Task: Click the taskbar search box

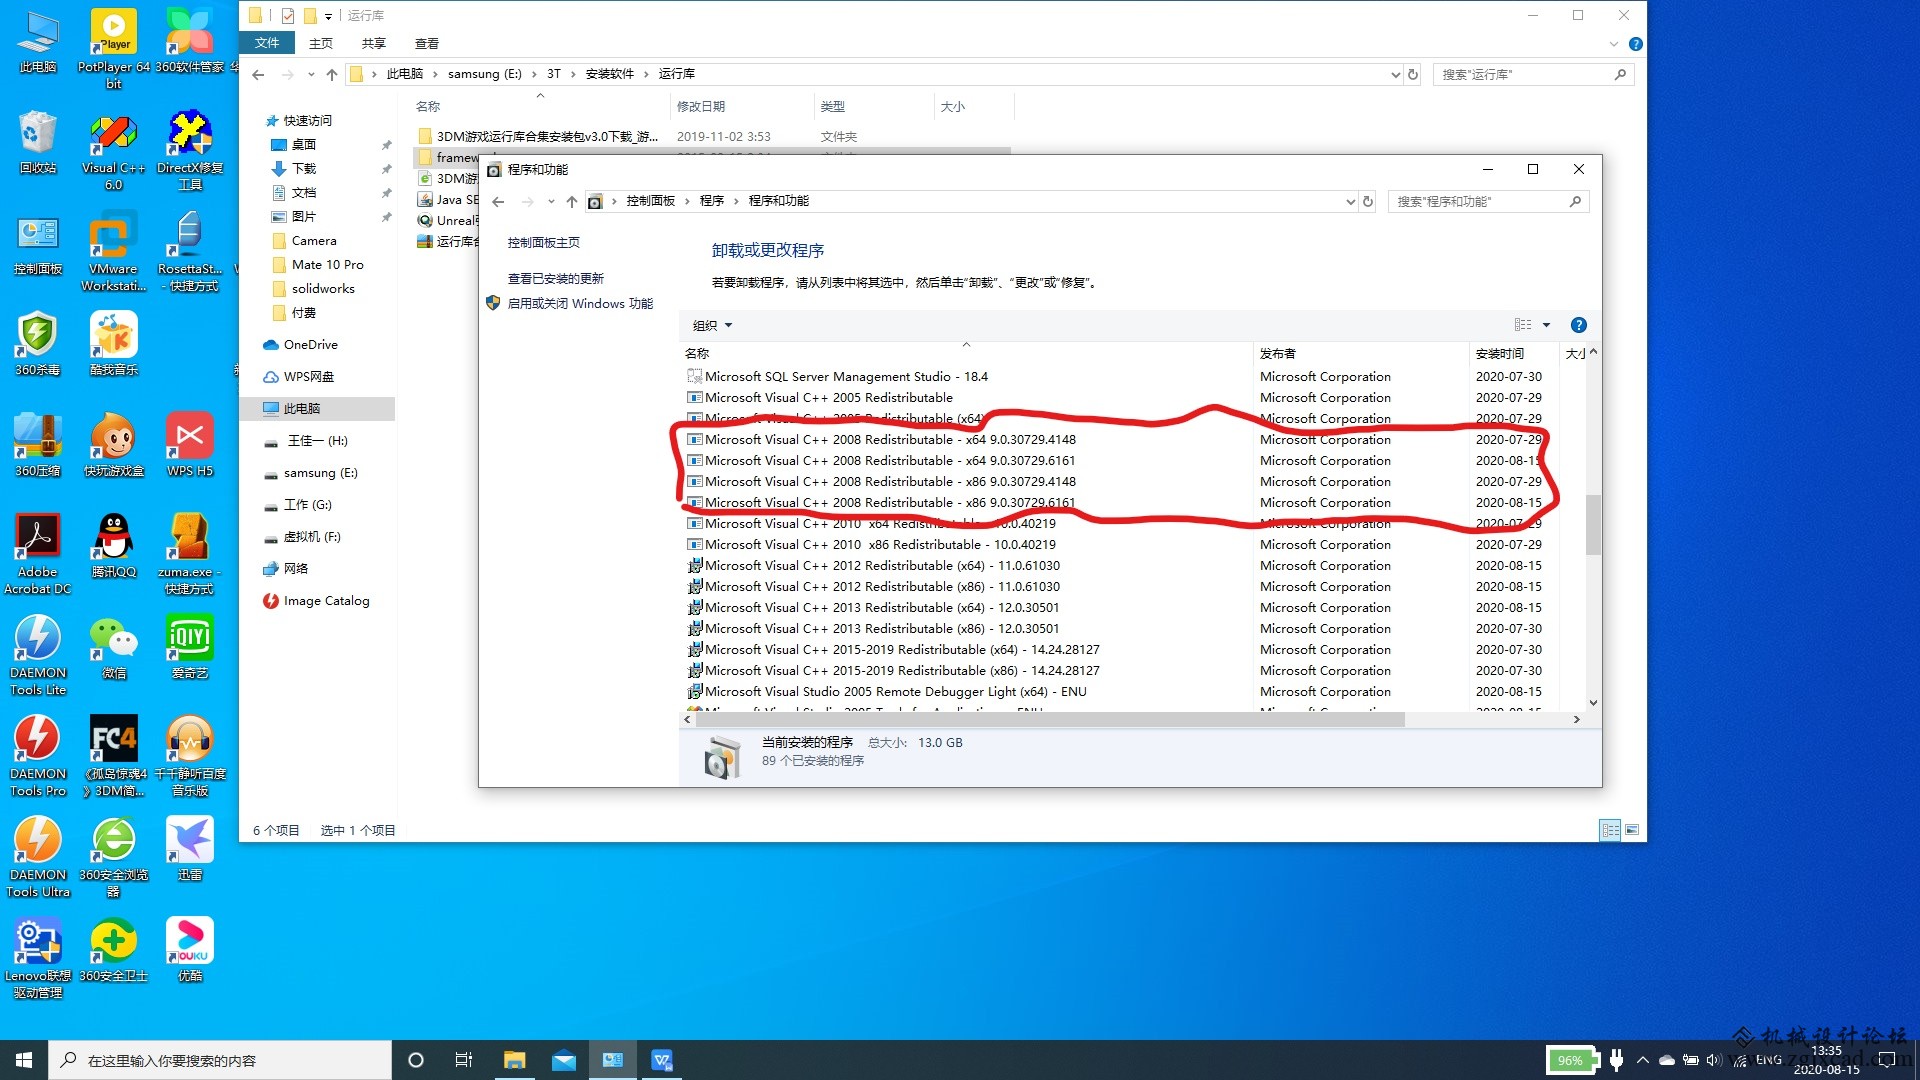Action: 220,1060
